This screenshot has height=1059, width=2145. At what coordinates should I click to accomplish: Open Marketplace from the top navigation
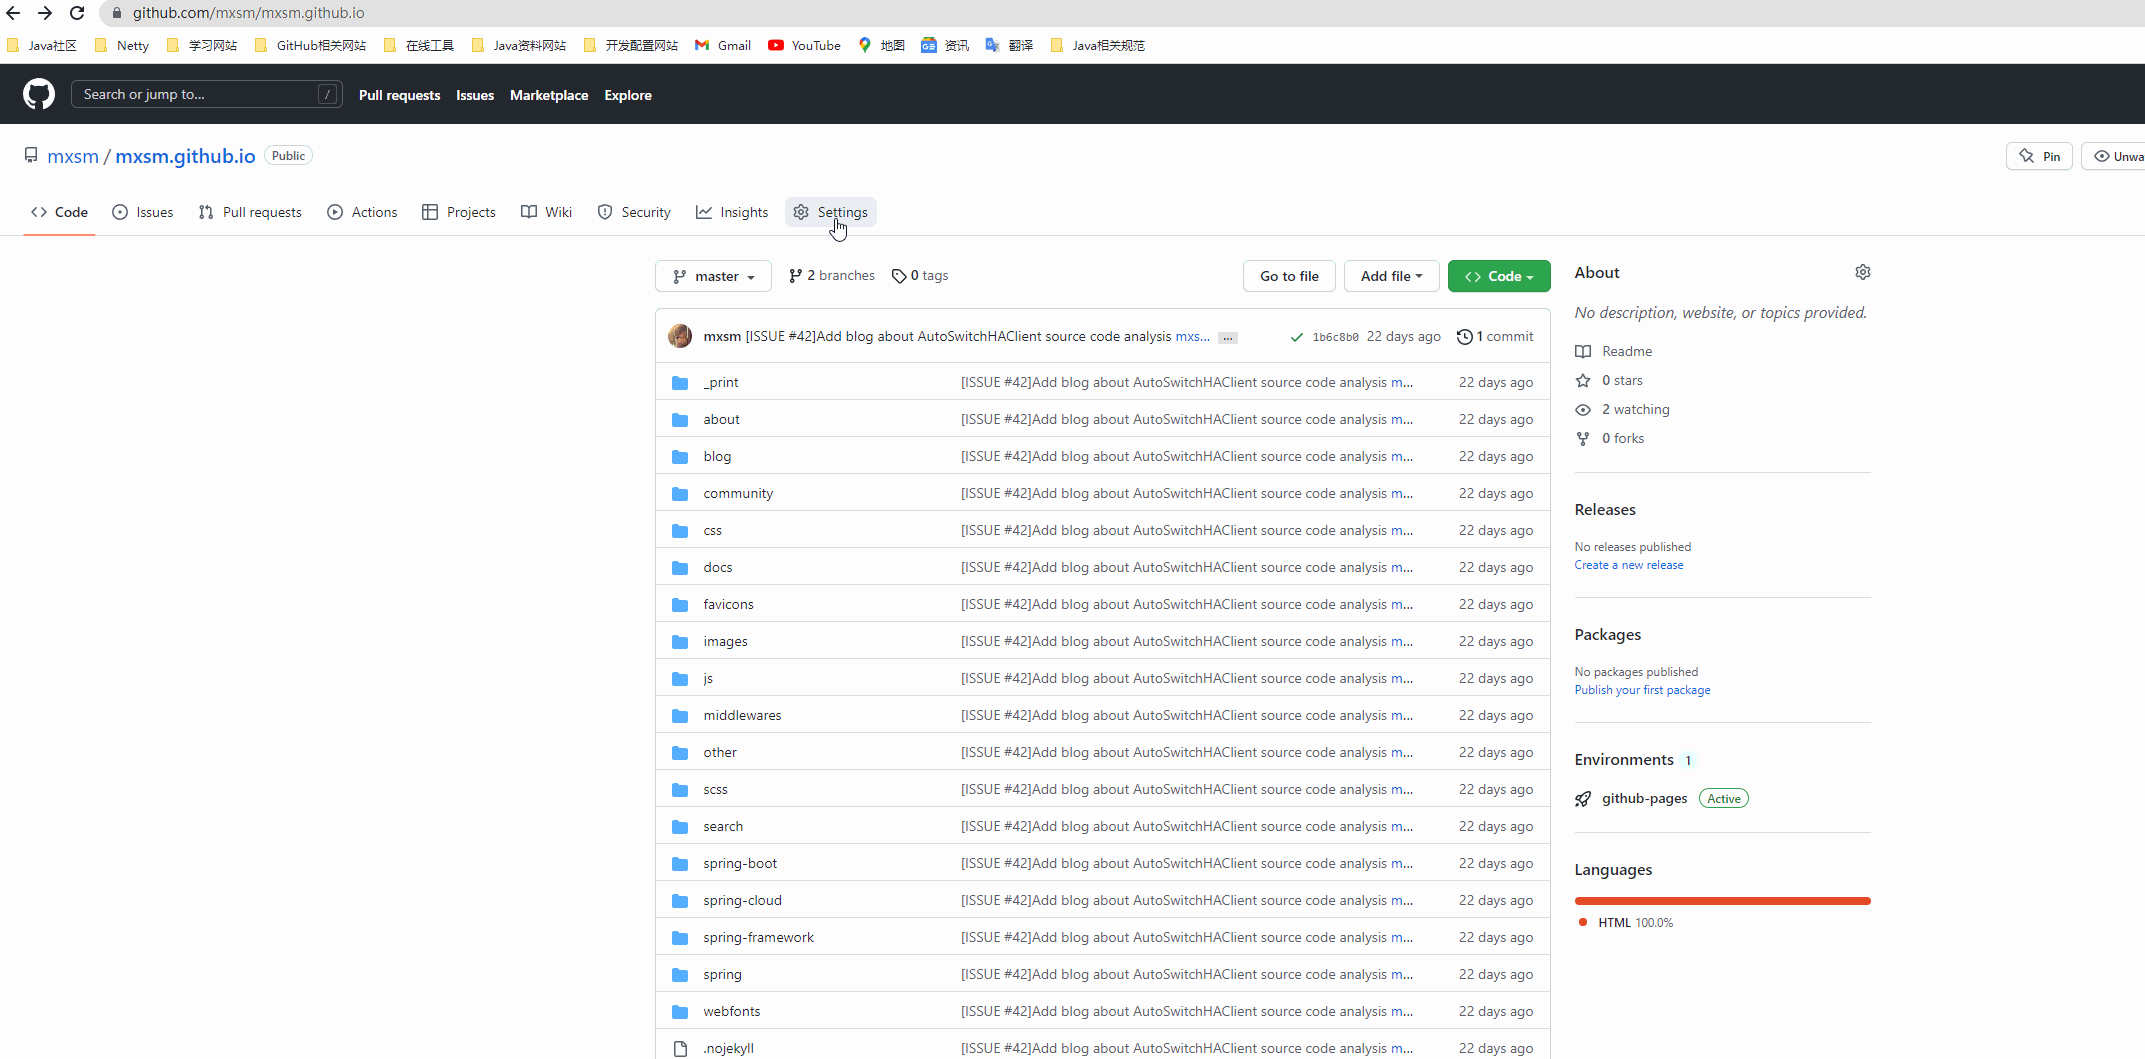(x=549, y=95)
